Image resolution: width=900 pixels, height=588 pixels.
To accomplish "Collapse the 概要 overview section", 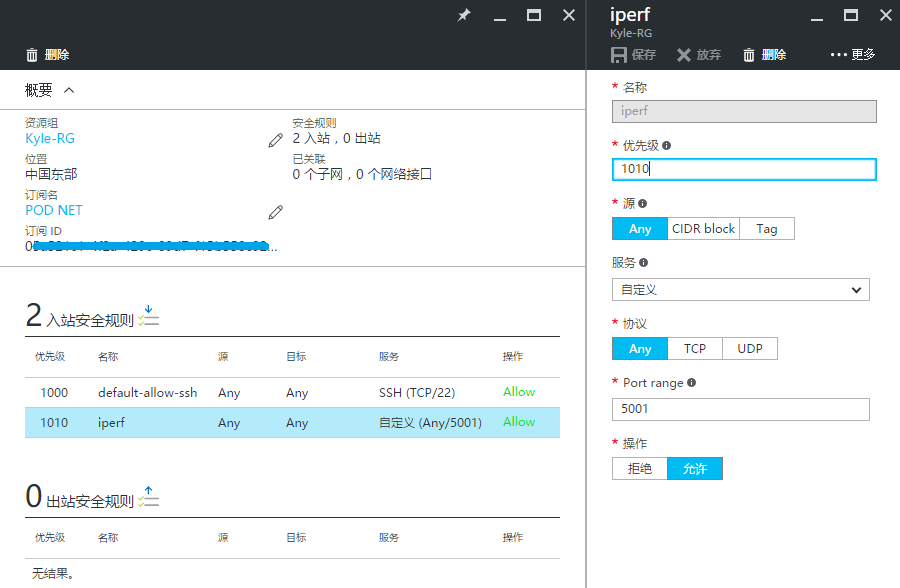I will [x=69, y=90].
